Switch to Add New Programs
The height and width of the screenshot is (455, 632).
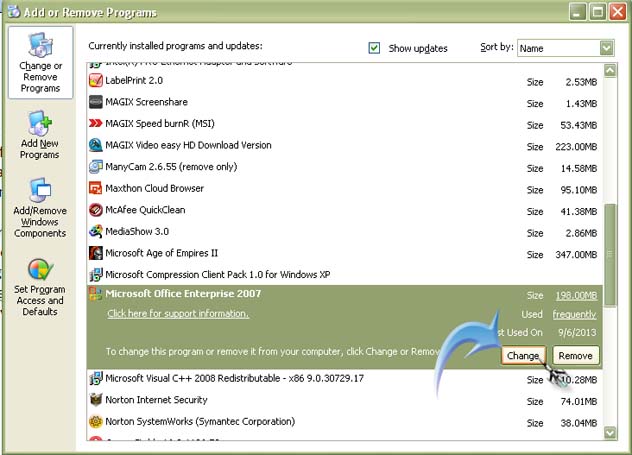point(40,135)
